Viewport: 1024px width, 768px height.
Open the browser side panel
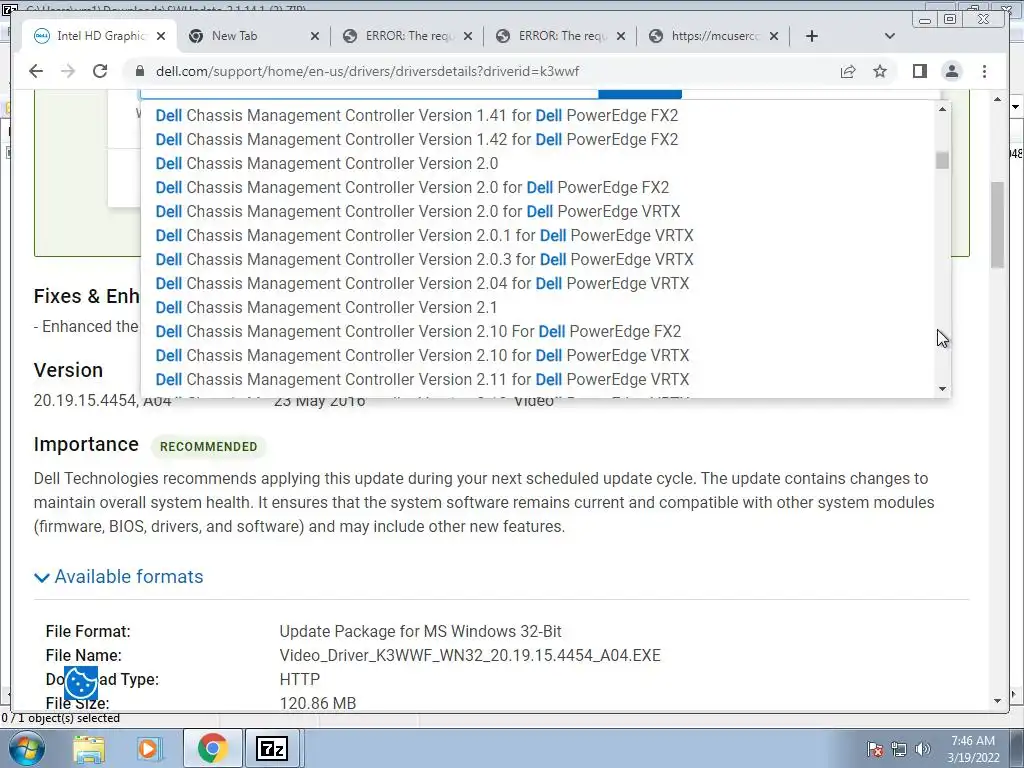coord(920,71)
